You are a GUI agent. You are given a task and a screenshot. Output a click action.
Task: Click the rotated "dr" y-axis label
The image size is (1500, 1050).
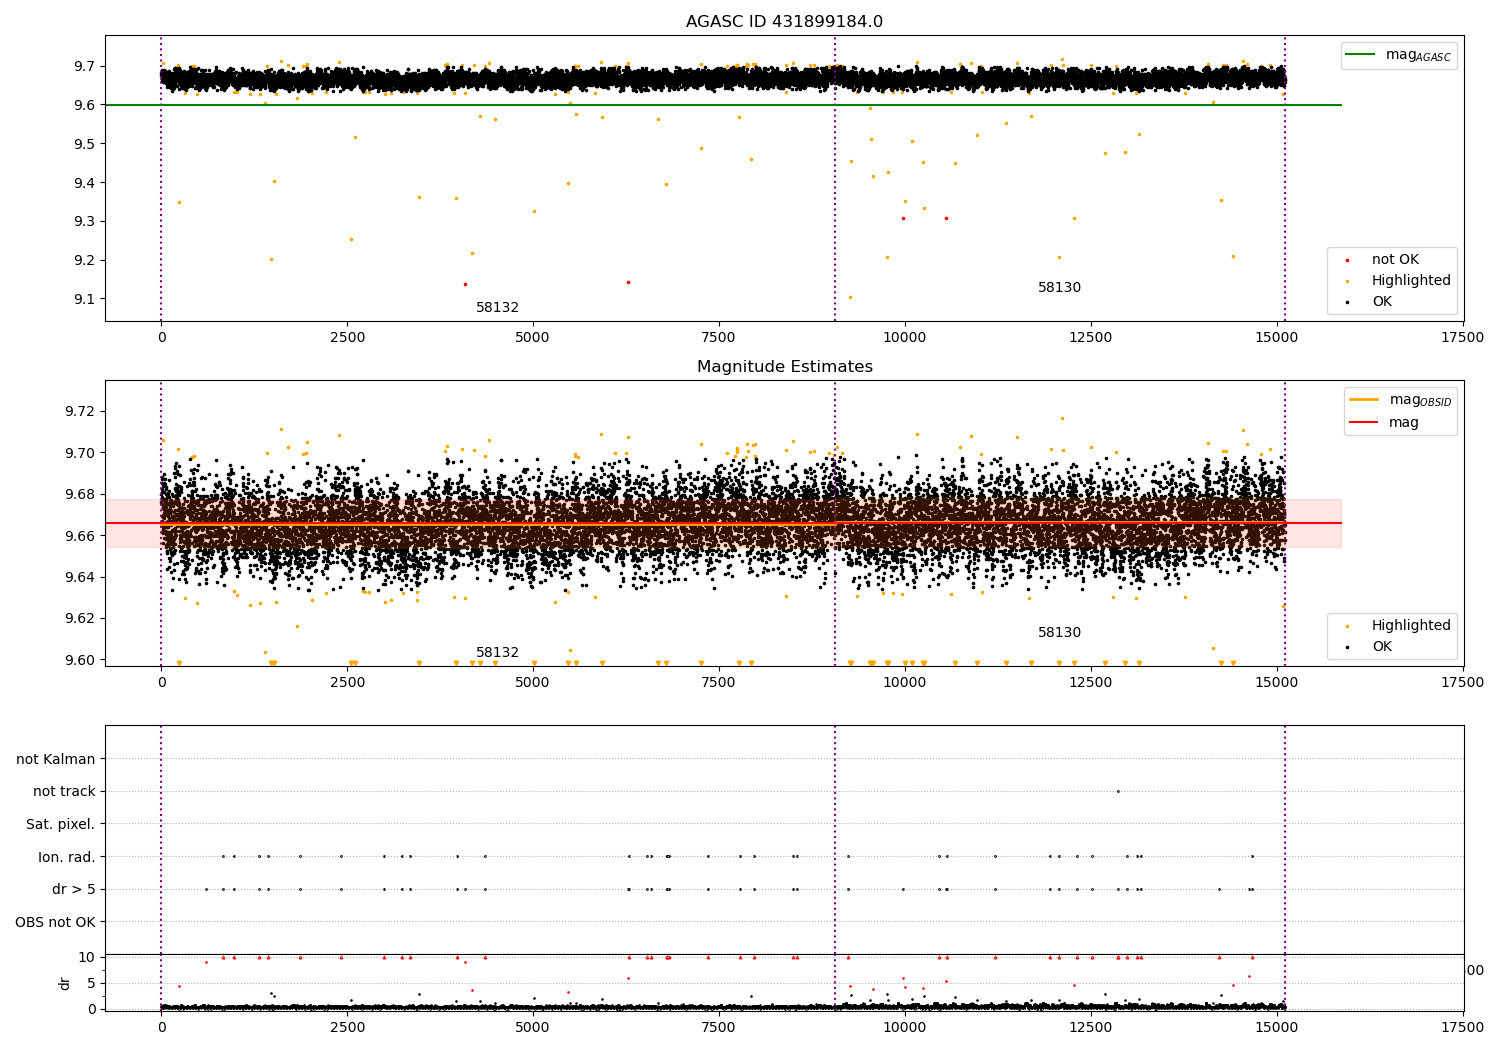[x=65, y=983]
